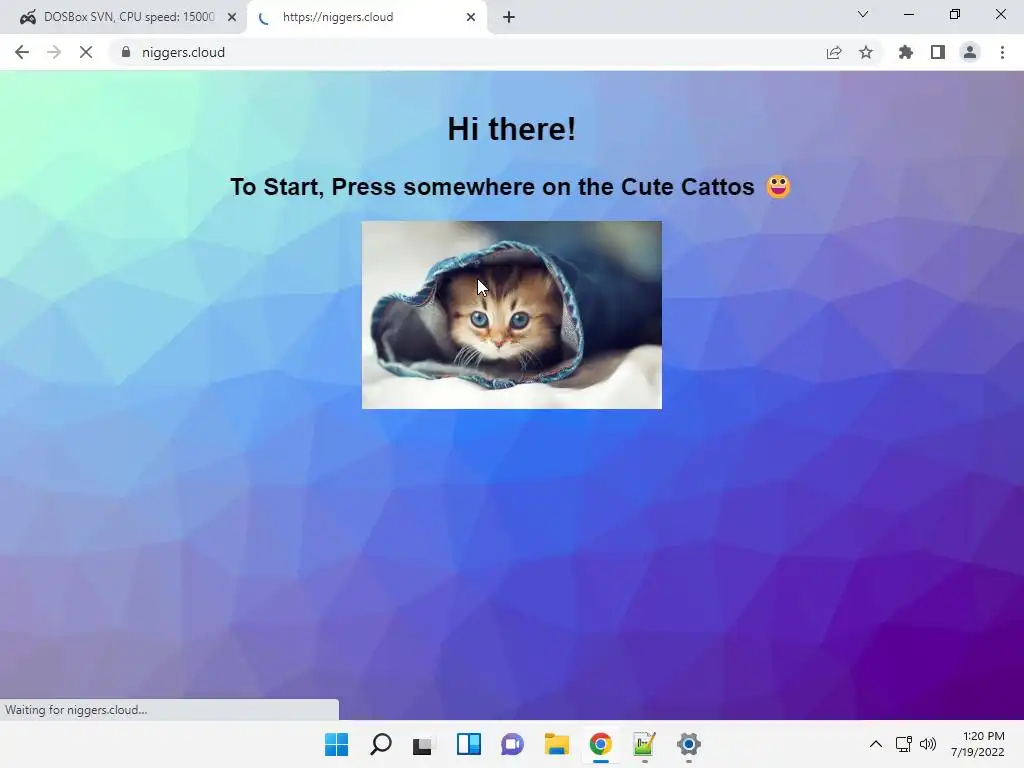Image resolution: width=1024 pixels, height=768 pixels.
Task: Click the forward navigation arrow
Action: (54, 52)
